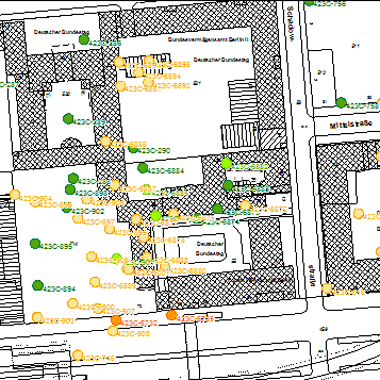This screenshot has width=380, height=380.
Task: Click the yellow marker 423C-6891
Action: coord(120,86)
